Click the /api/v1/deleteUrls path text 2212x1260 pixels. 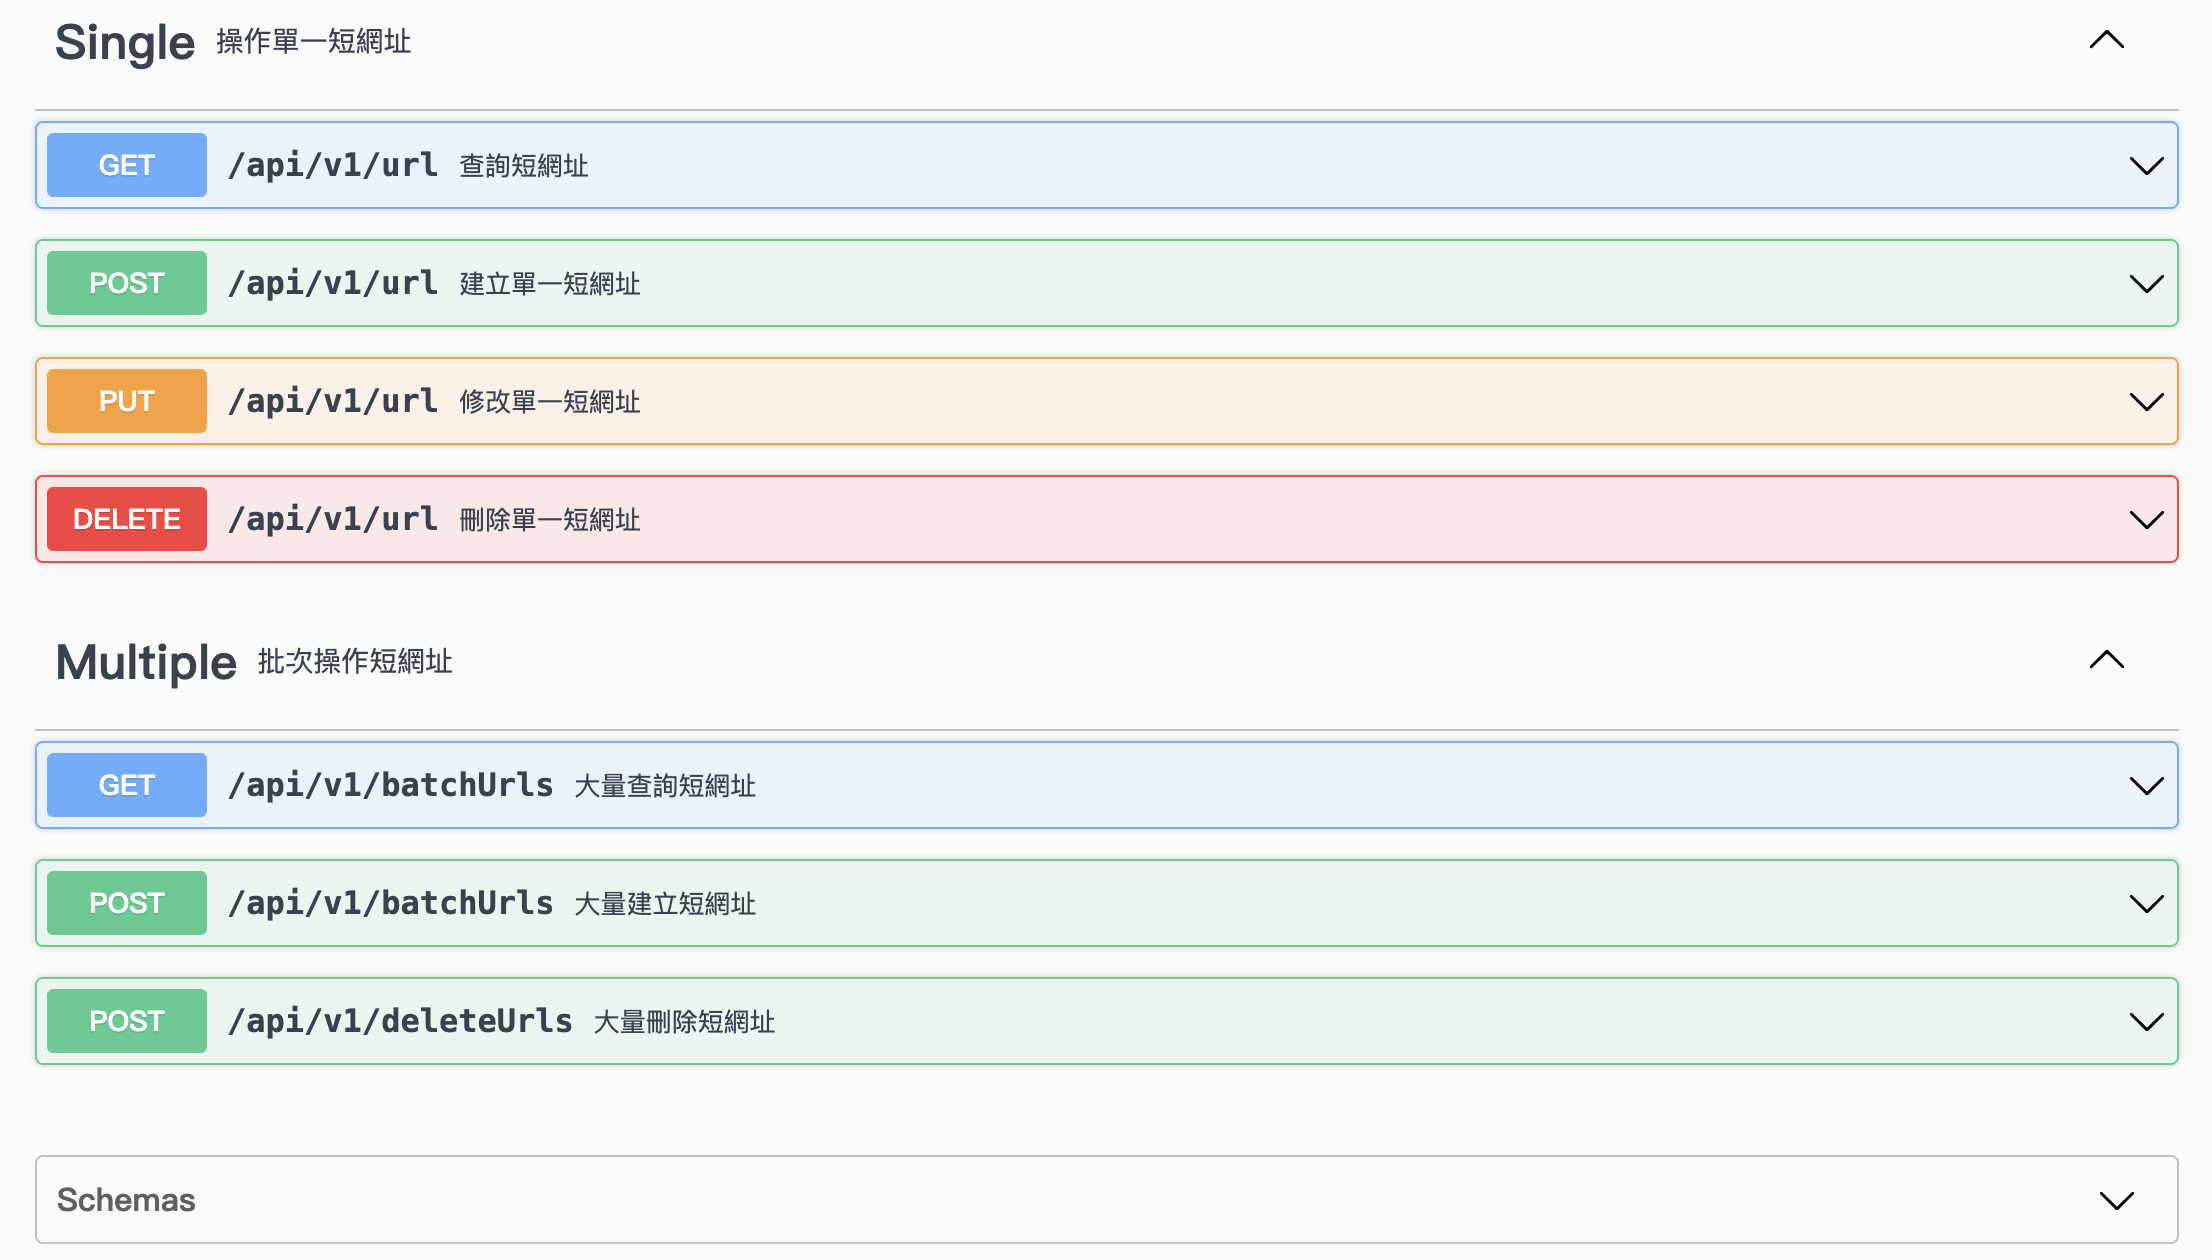tap(400, 1021)
